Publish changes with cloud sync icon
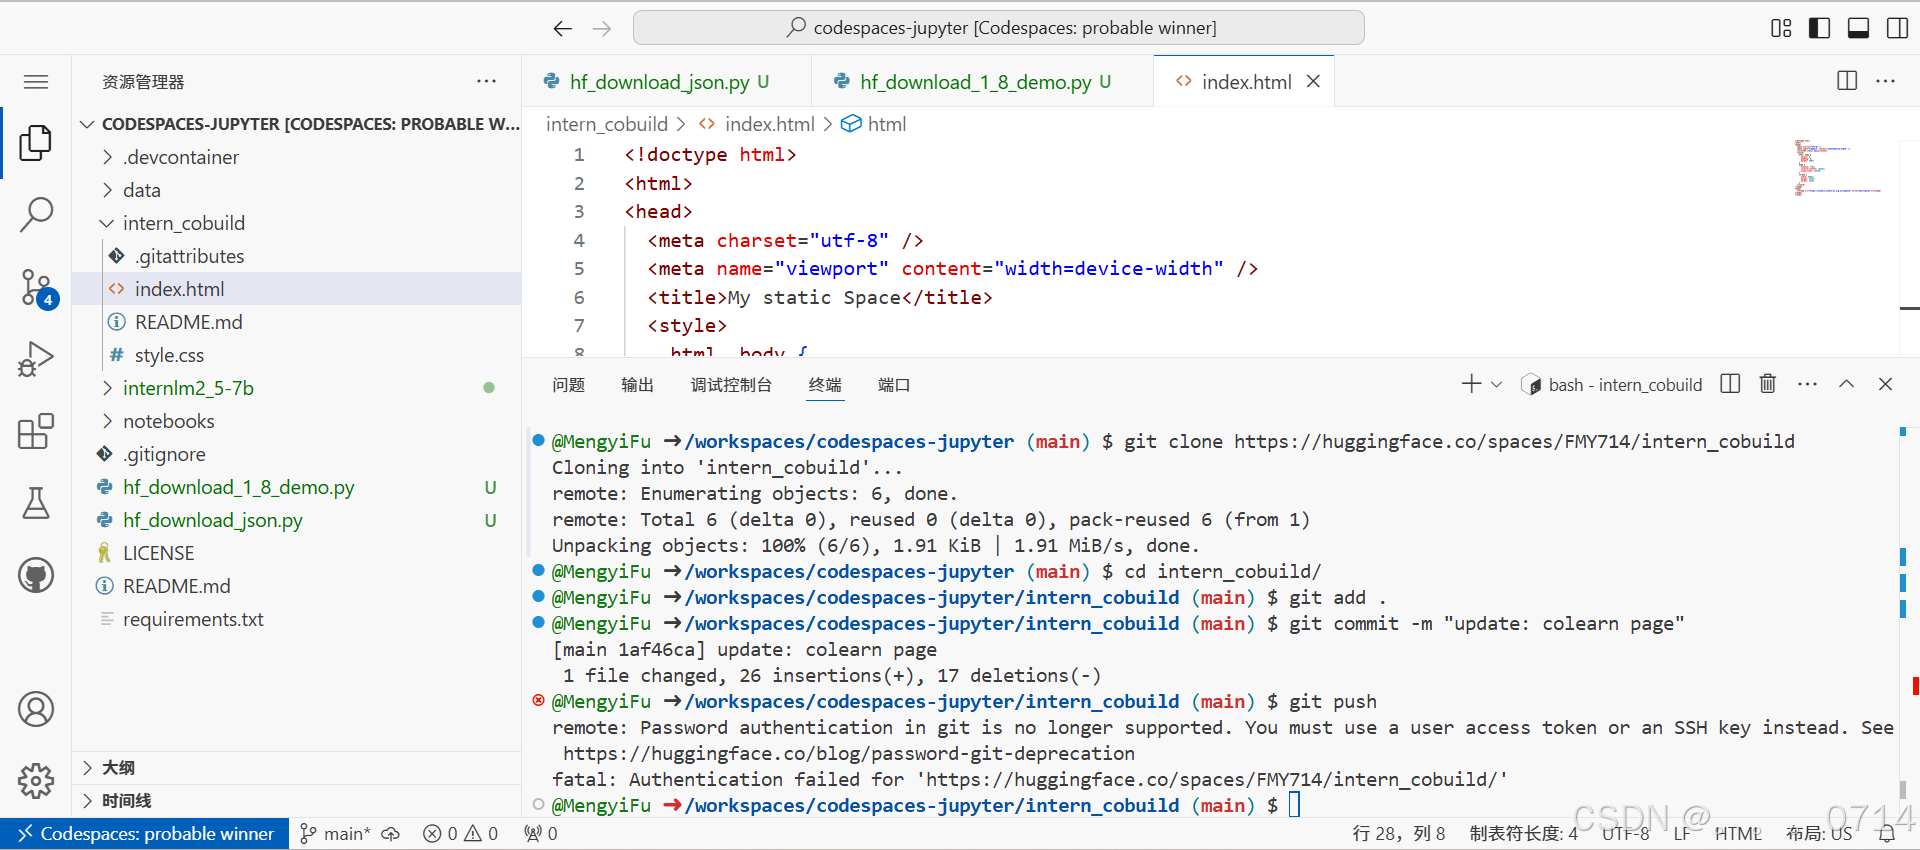Image resolution: width=1920 pixels, height=850 pixels. [x=392, y=834]
